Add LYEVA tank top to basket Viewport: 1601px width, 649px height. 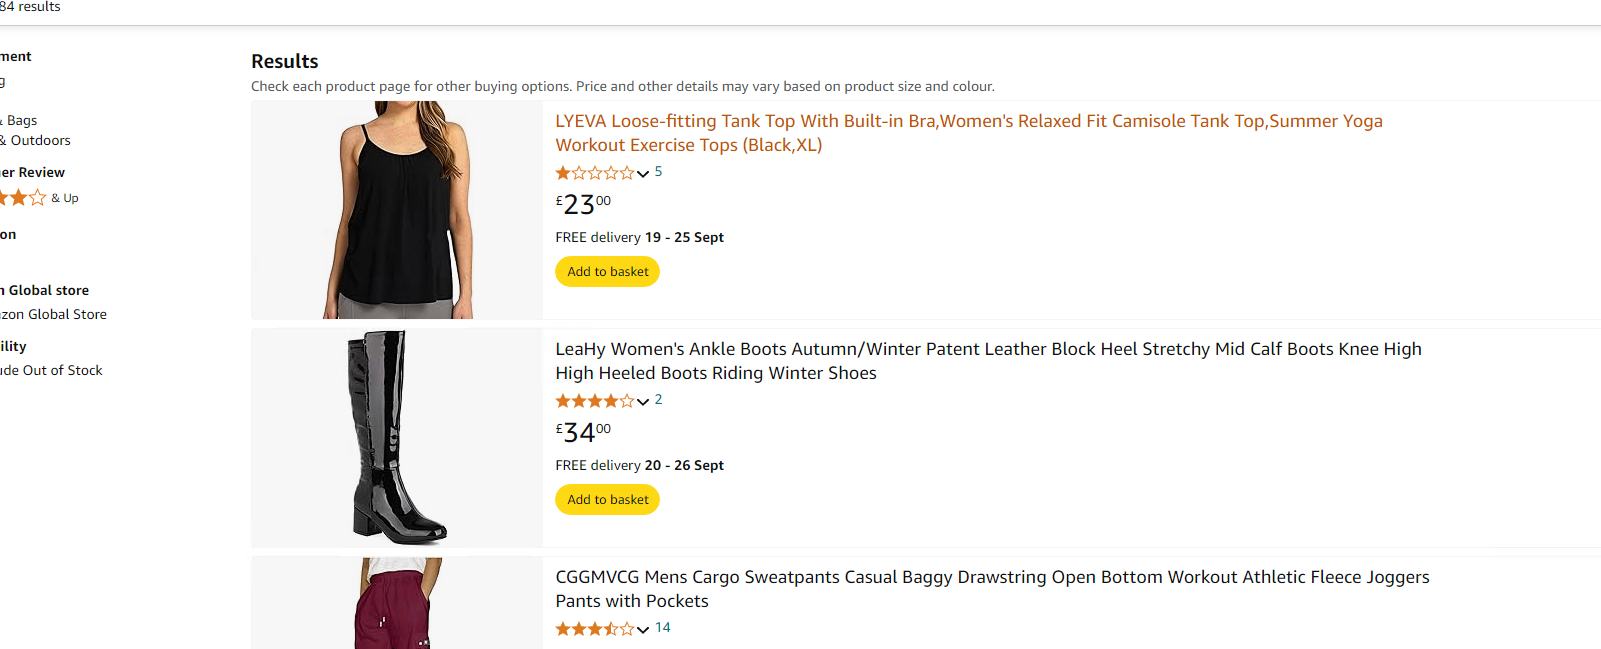click(607, 272)
